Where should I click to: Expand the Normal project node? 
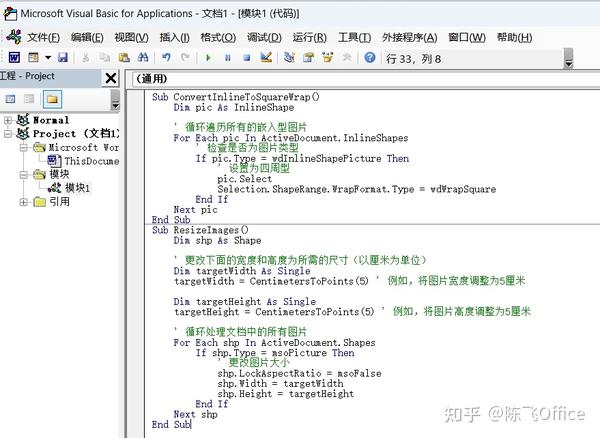[8, 120]
